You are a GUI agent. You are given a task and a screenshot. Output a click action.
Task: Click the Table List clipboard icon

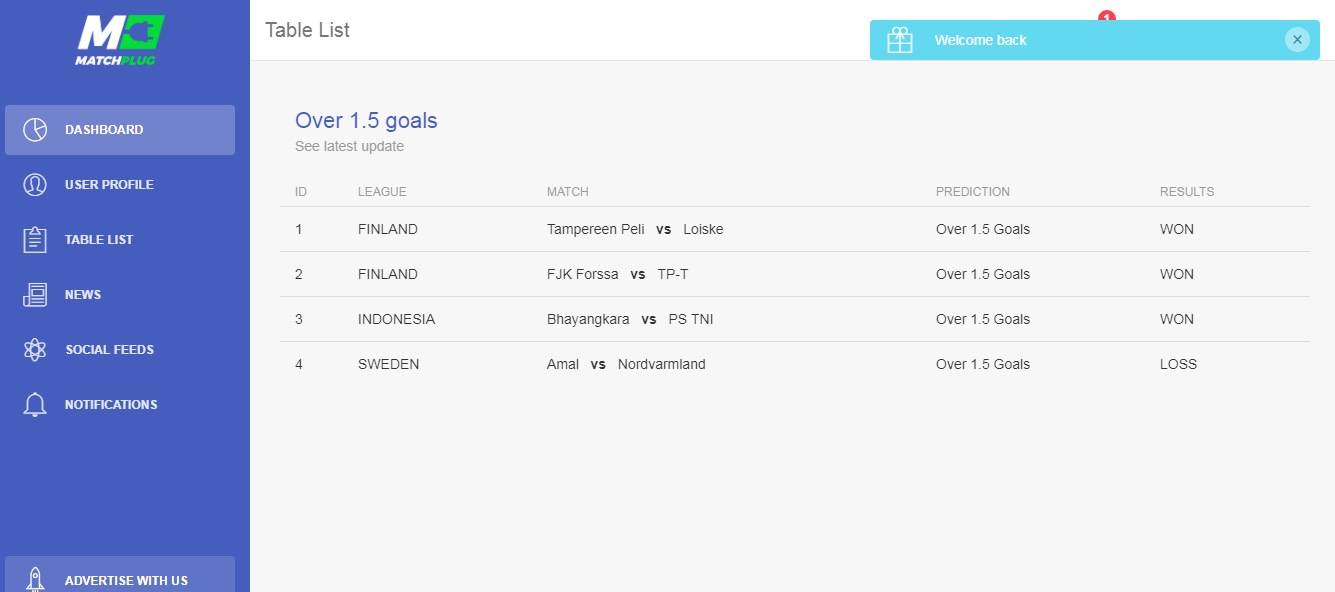(x=35, y=240)
